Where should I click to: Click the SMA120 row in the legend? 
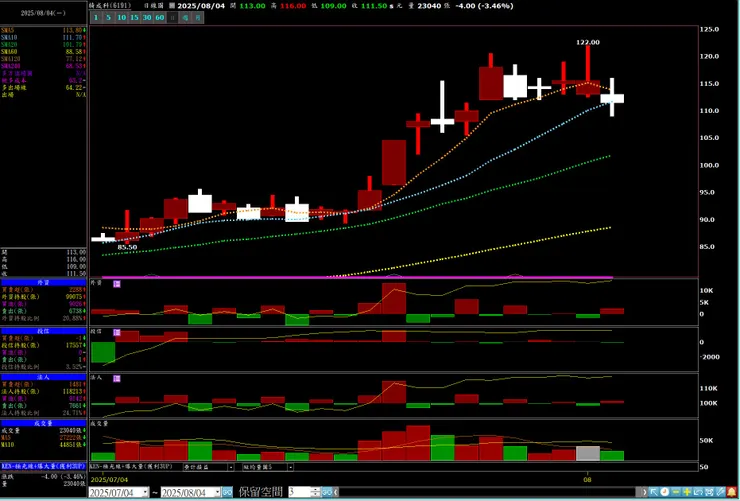coord(43,58)
